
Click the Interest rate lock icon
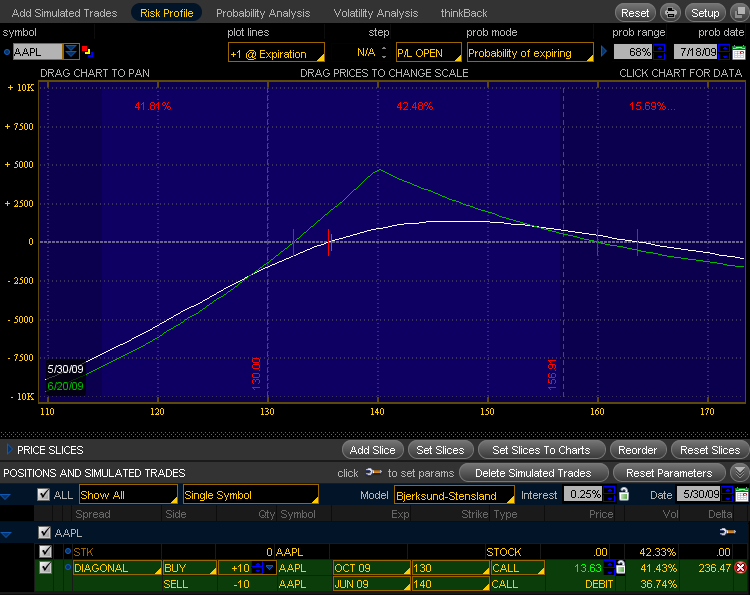625,495
